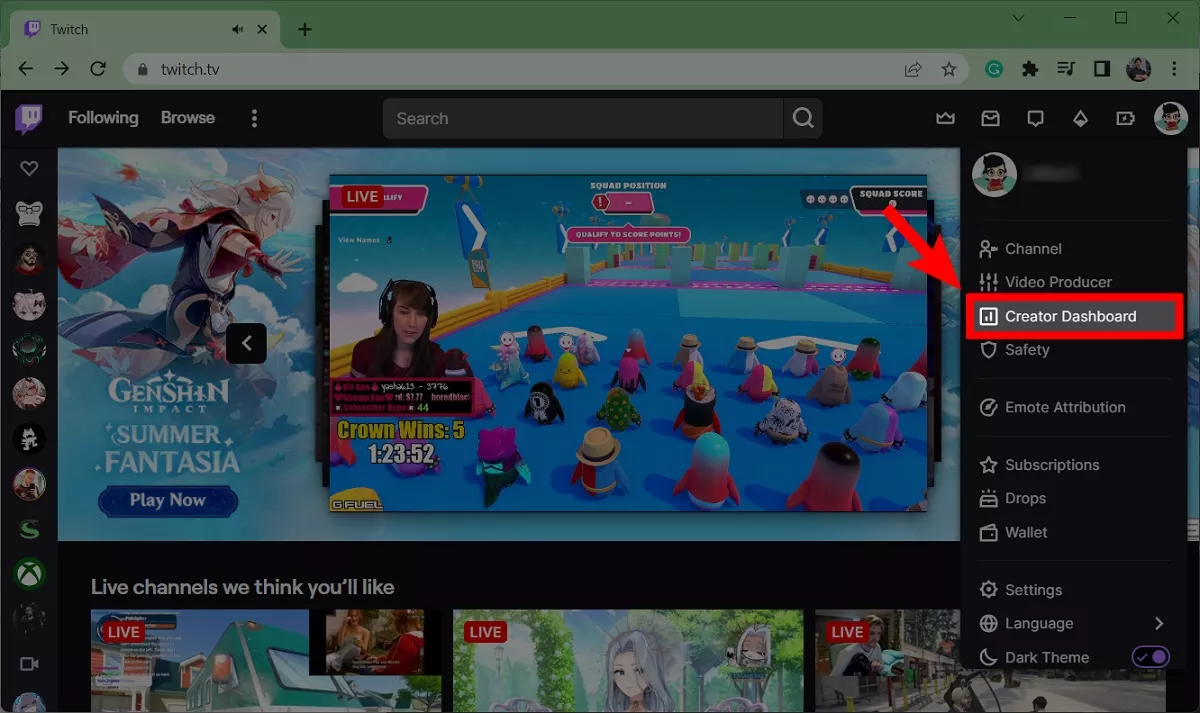Open Prime Loot crown icon

[945, 119]
